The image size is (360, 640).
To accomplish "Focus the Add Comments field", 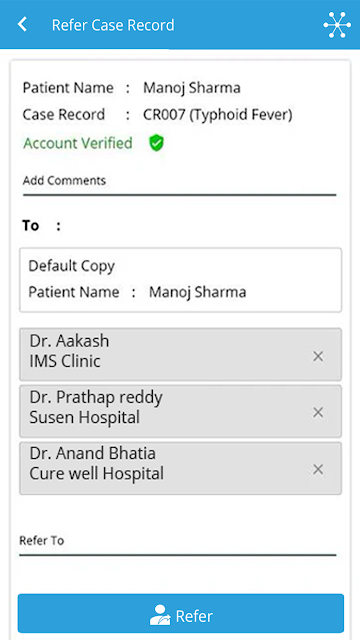I will coord(180,185).
